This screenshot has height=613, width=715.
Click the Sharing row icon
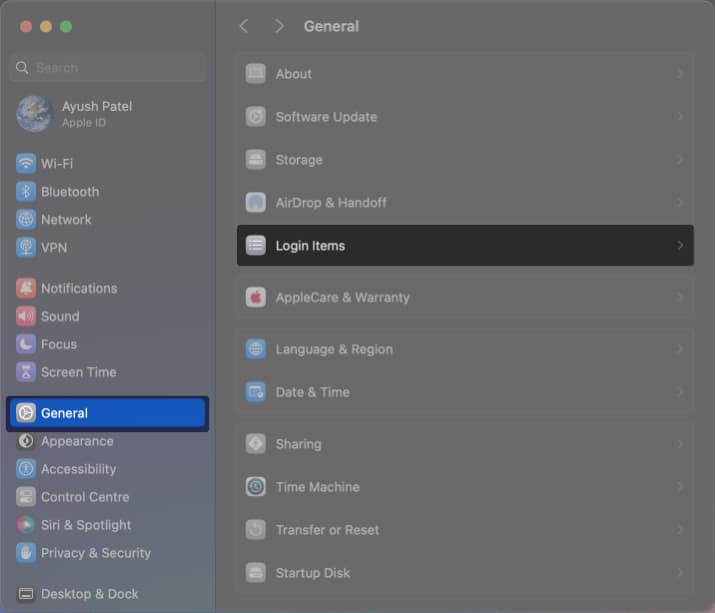click(256, 443)
